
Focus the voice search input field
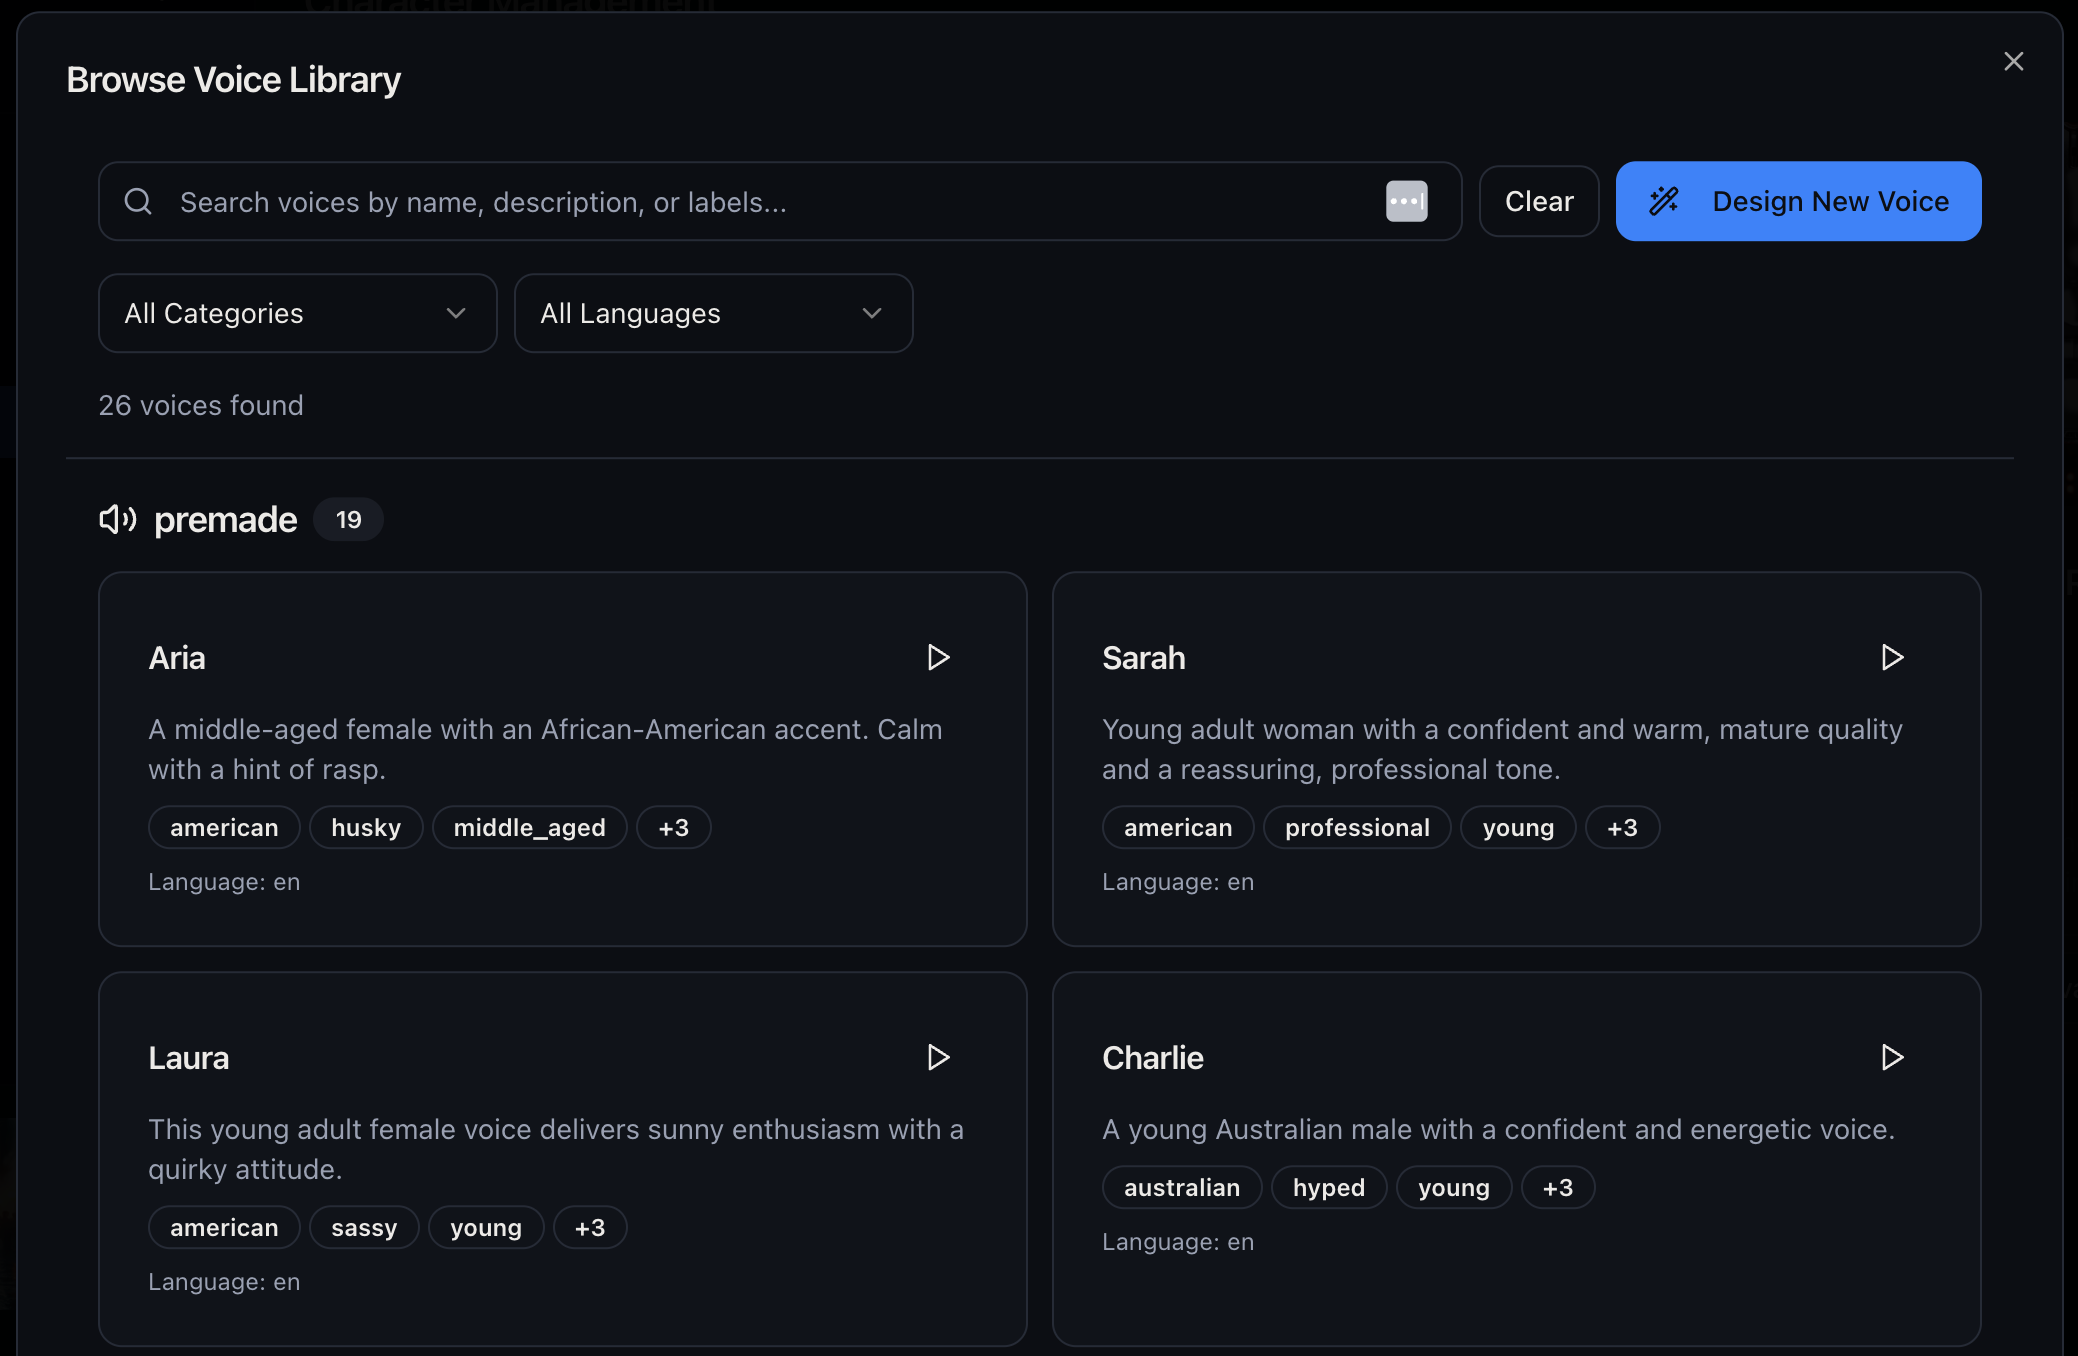(760, 202)
